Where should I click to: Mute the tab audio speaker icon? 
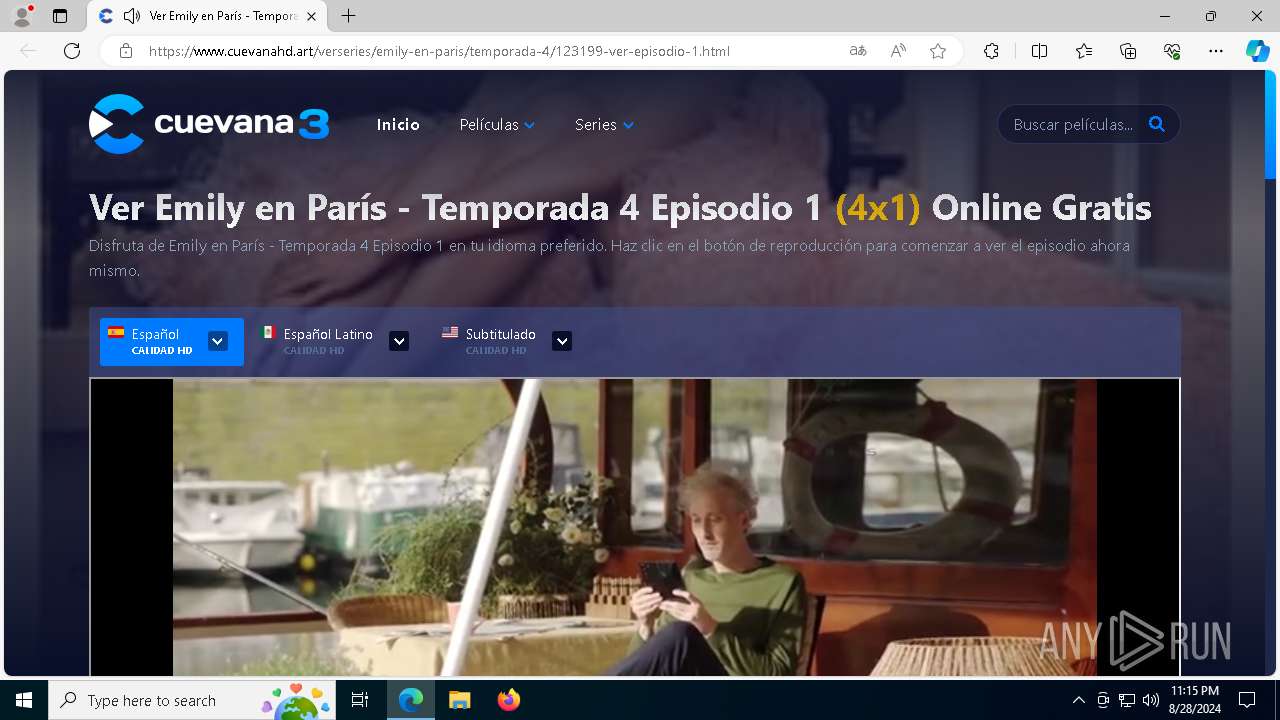point(131,16)
